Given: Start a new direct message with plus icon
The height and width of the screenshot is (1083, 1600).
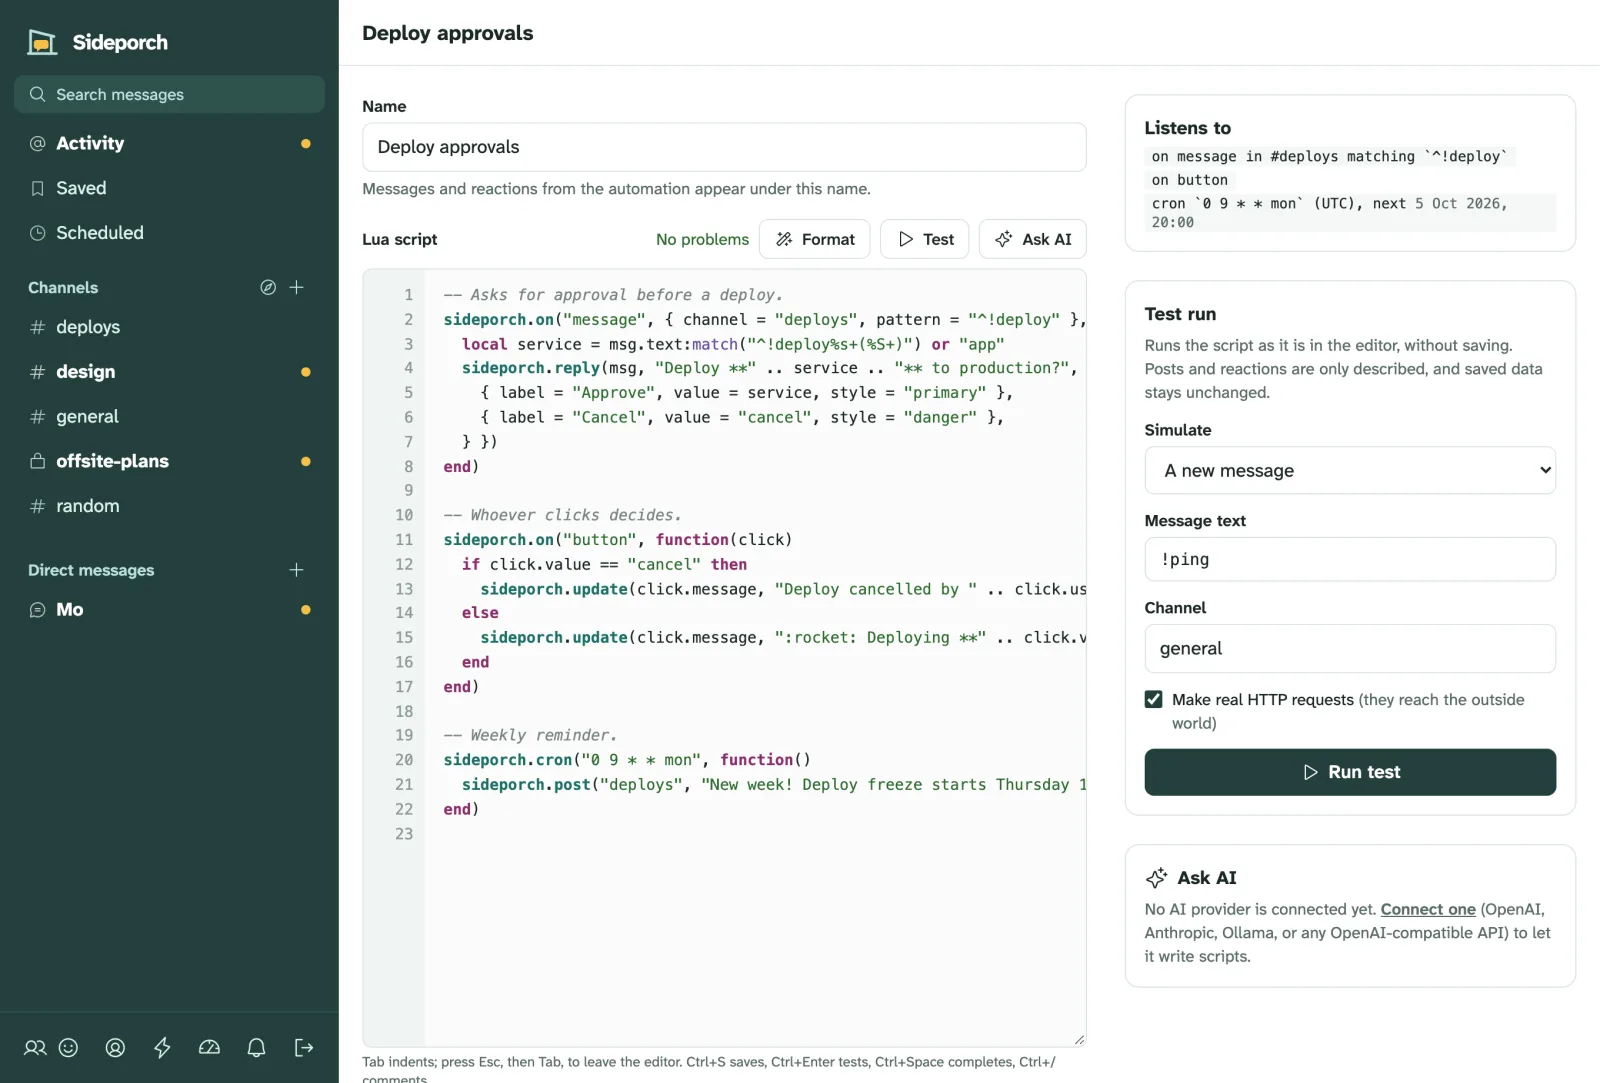Looking at the screenshot, I should pyautogui.click(x=296, y=570).
